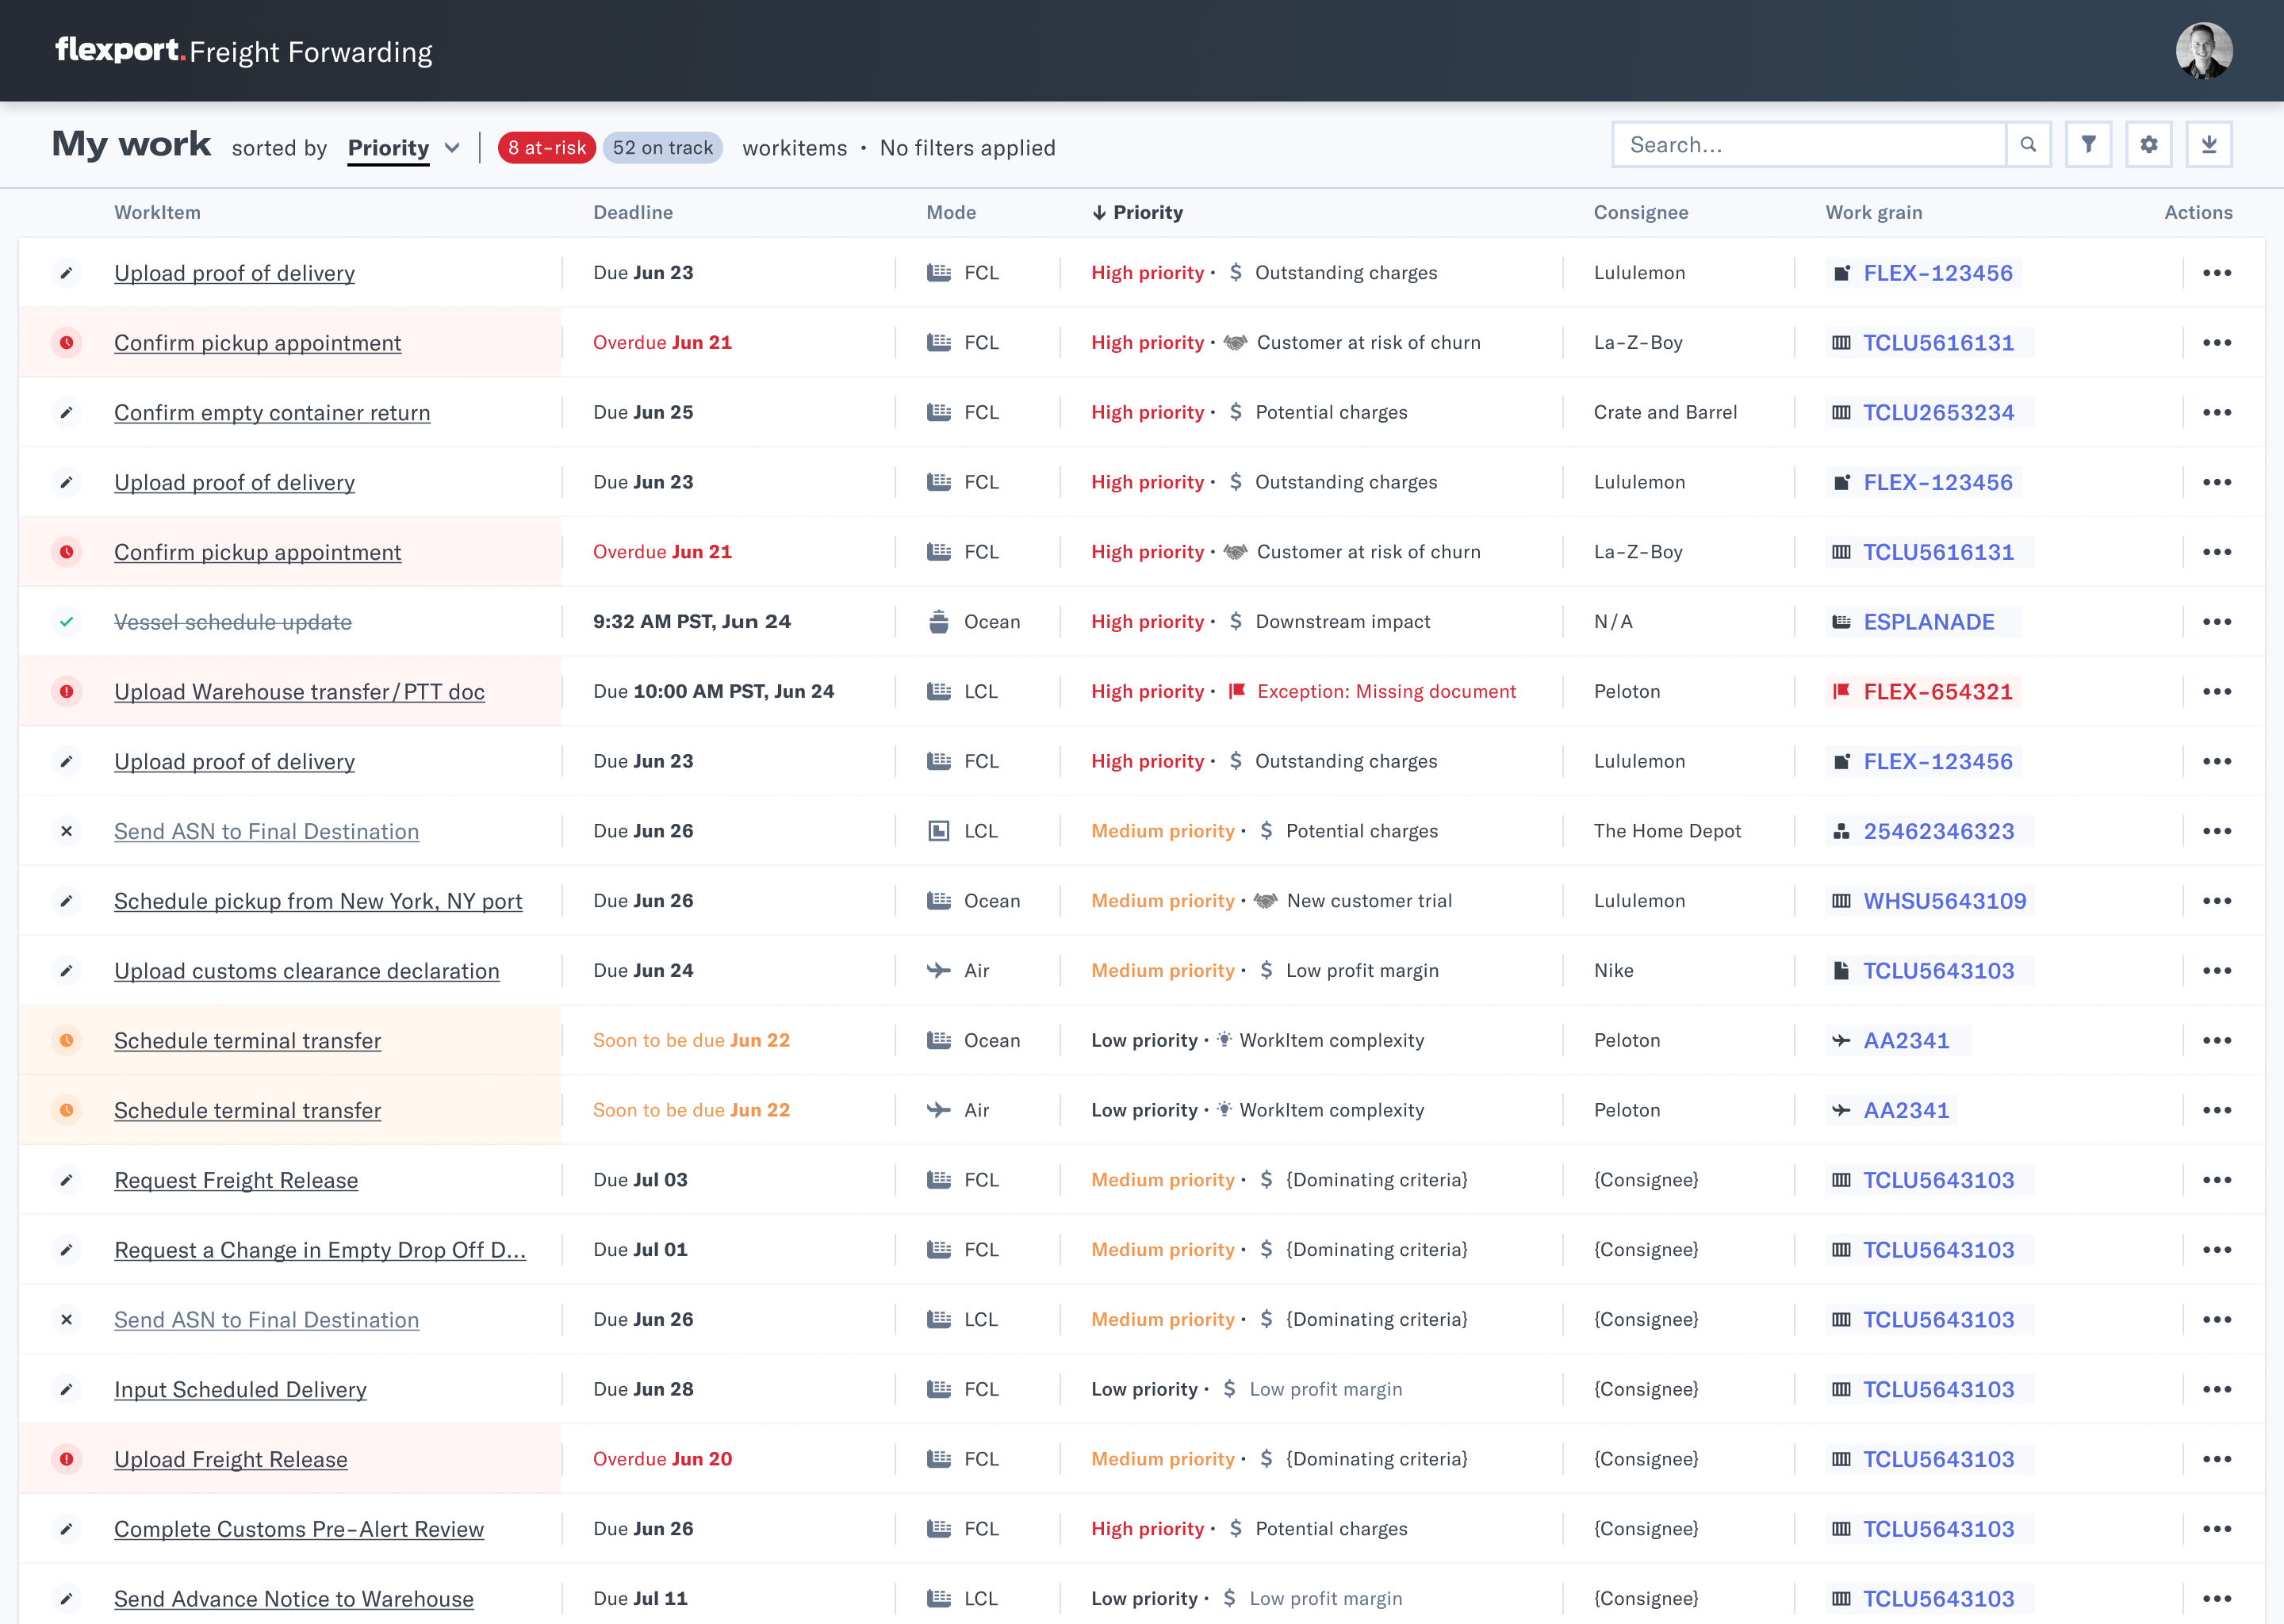Click the check icon beside Vessel schedule update

(66, 622)
